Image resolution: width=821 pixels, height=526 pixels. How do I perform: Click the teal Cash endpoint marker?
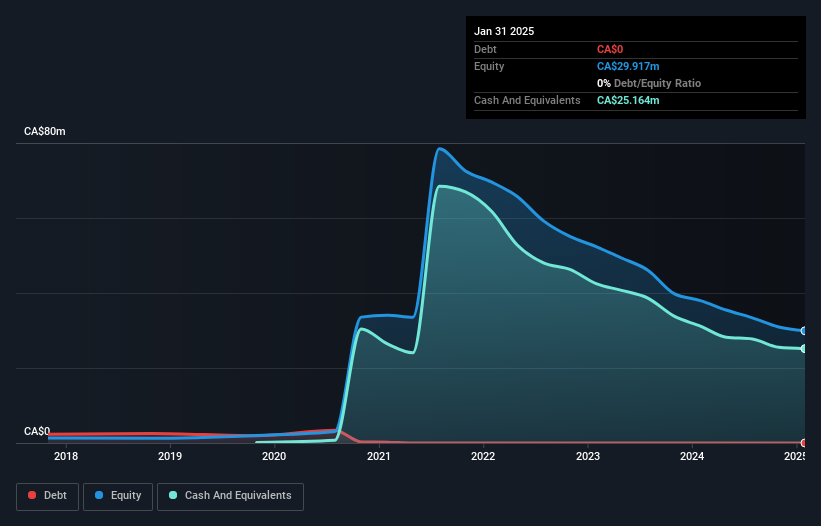point(804,349)
